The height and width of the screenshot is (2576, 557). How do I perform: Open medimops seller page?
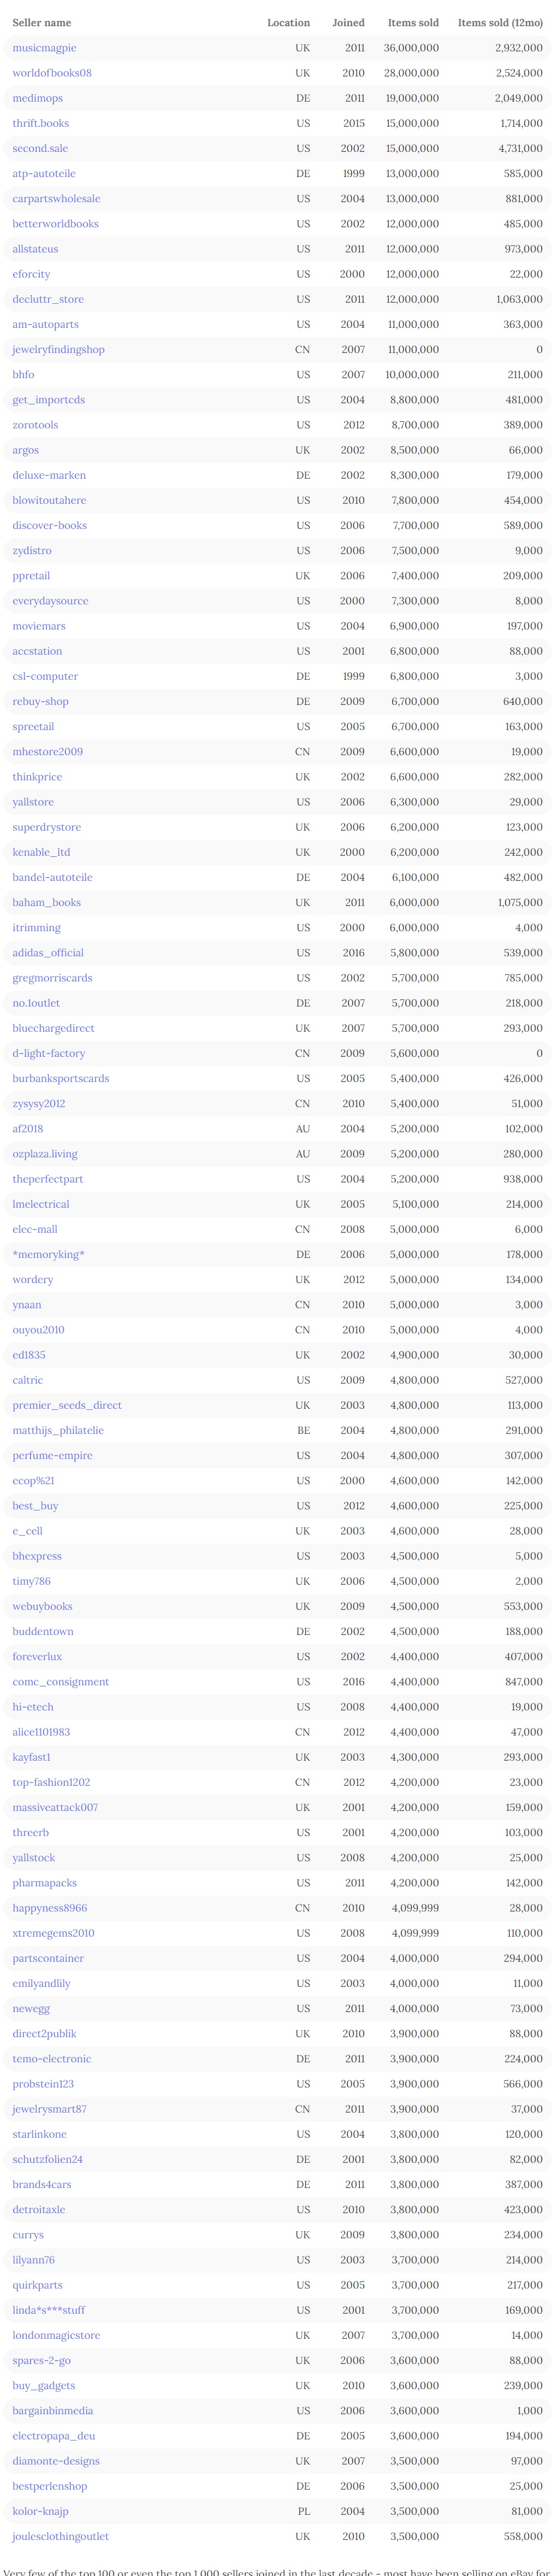click(x=37, y=98)
